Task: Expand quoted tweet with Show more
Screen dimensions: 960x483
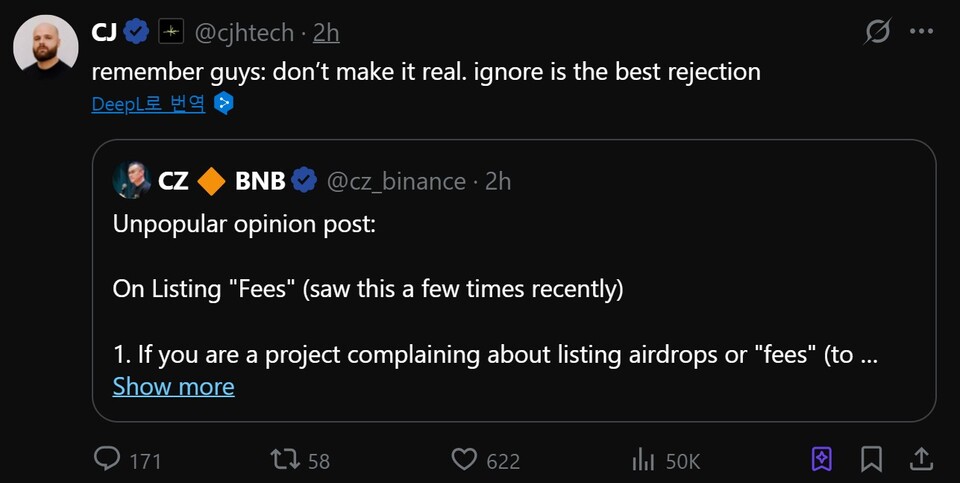Action: (173, 387)
